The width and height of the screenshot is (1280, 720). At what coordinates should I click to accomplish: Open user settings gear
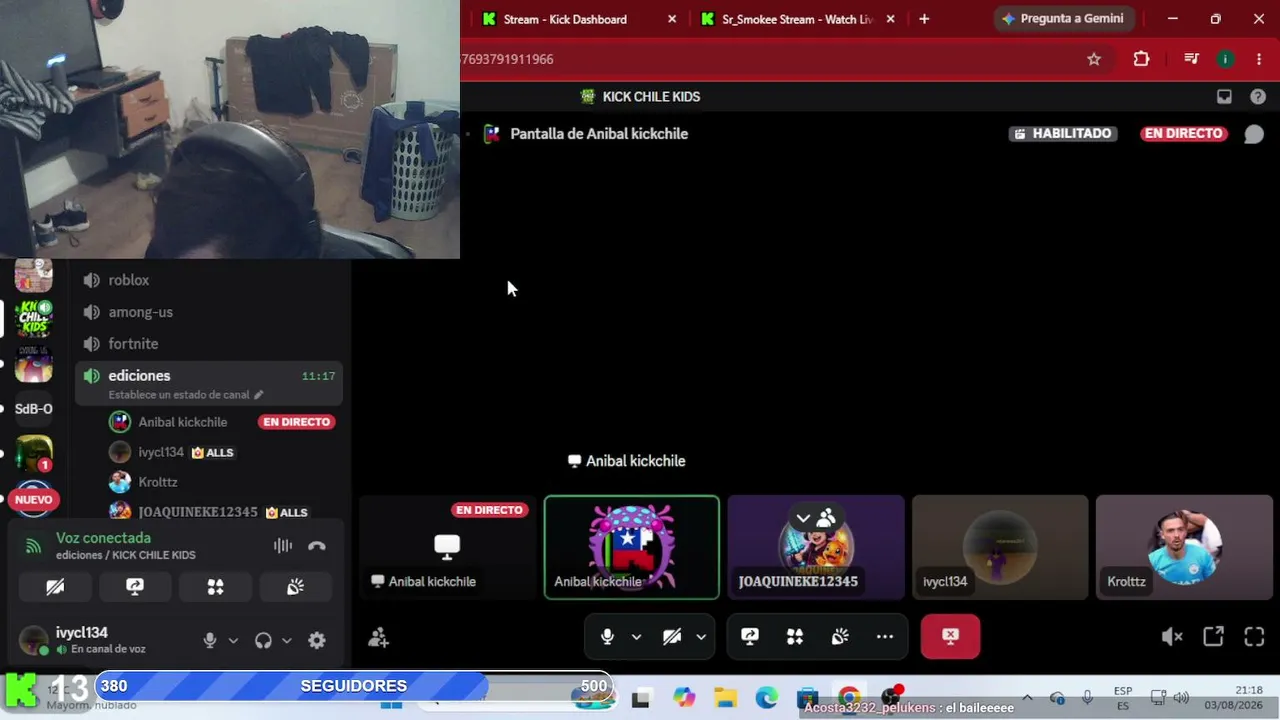[317, 641]
